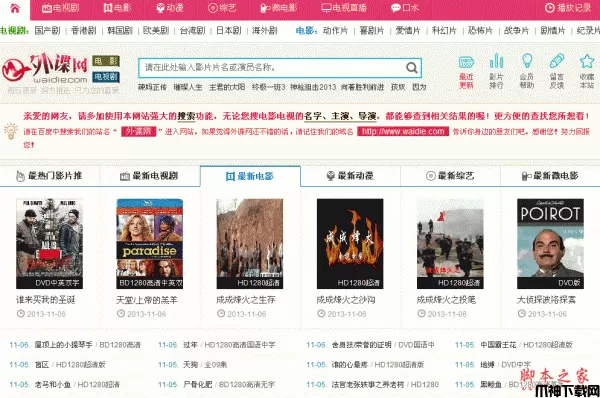
Task: Open 综艺 in top pink navigation
Action: (x=222, y=8)
